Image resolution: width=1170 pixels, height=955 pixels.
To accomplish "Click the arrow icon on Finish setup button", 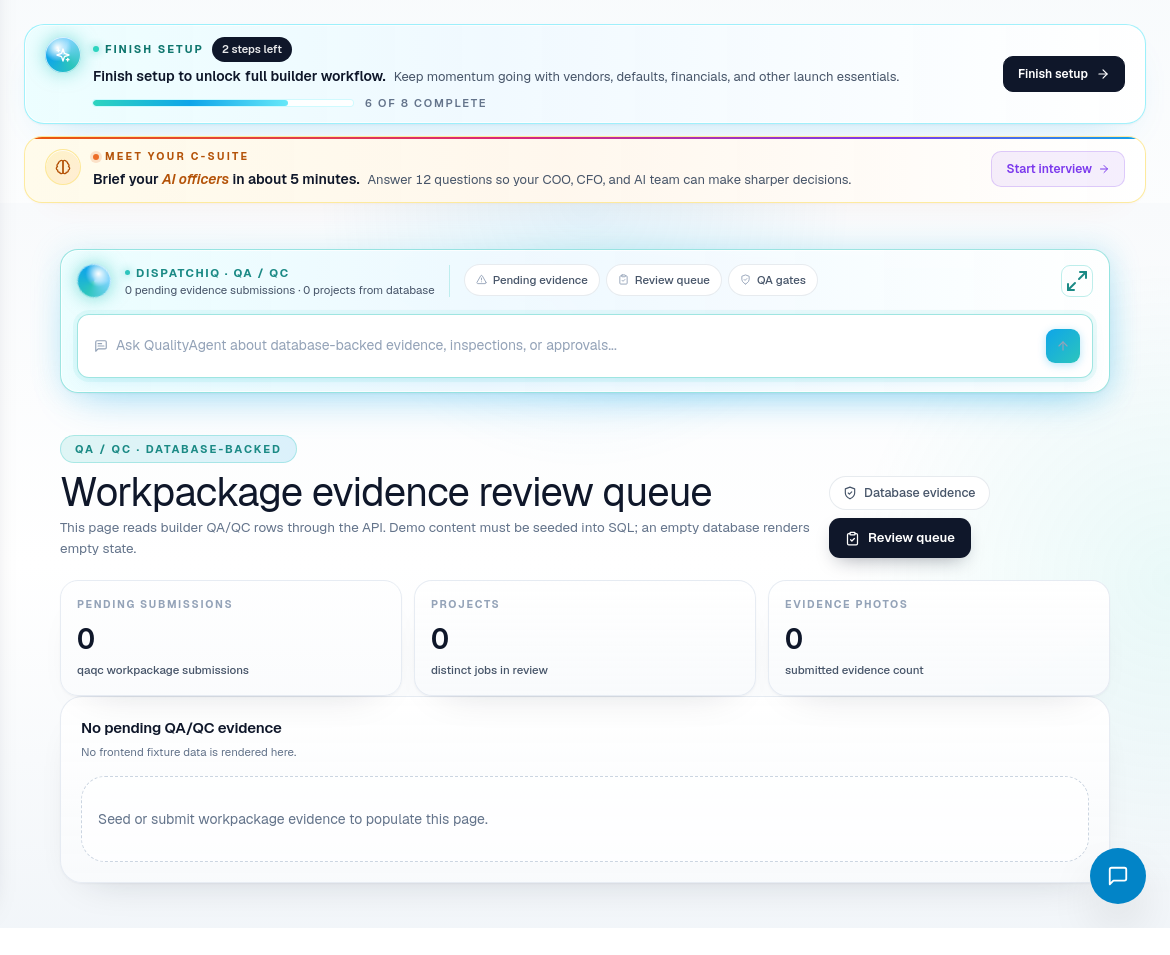I will pos(1104,74).
